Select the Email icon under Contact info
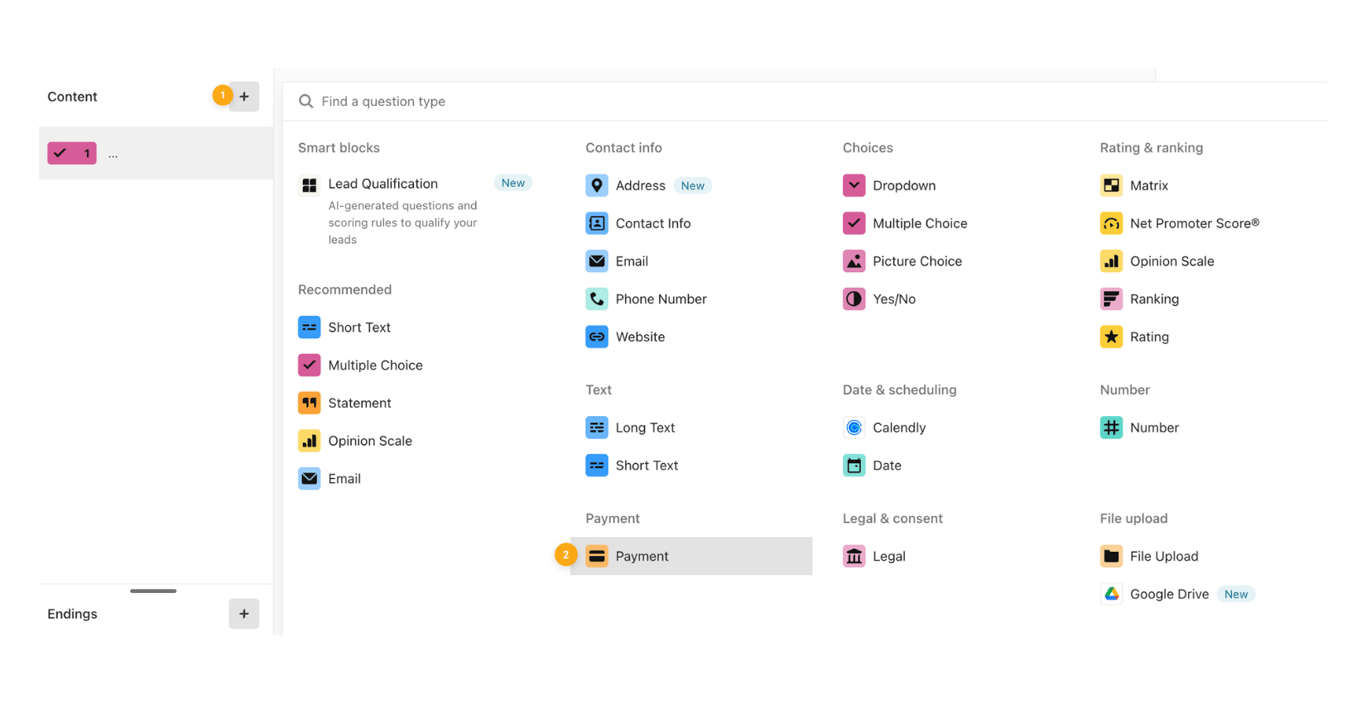Screen dimensions: 1366x703 (597, 261)
